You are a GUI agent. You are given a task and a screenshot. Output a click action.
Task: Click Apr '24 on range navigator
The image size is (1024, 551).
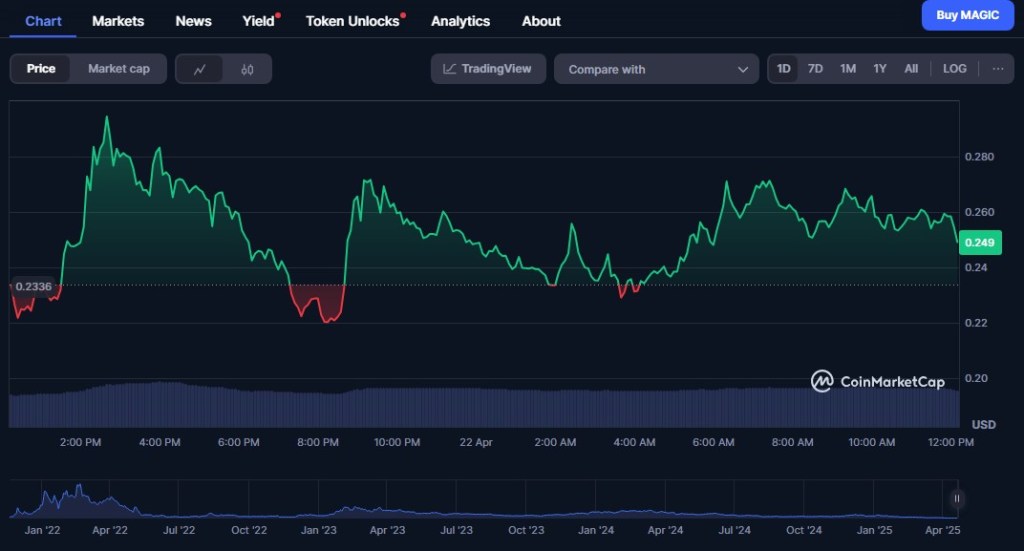[x=665, y=530]
